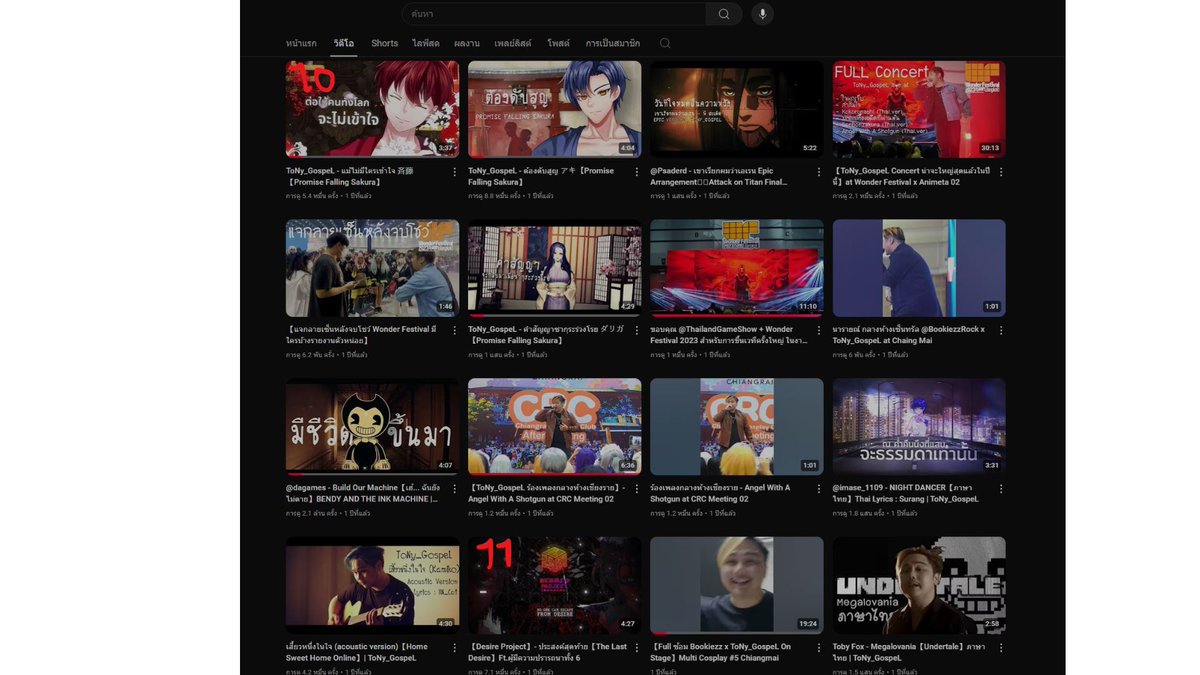This screenshot has width=1200, height=675.
Task: Select the วิดีโอ tab
Action: (x=344, y=43)
